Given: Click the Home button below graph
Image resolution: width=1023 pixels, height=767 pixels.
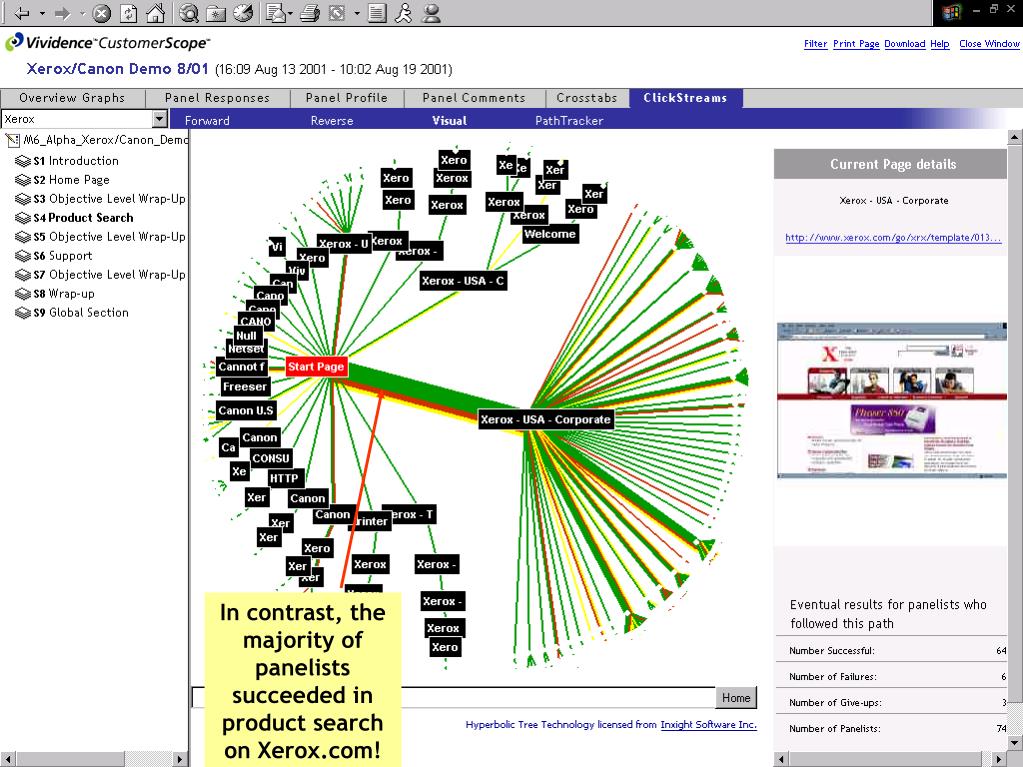Looking at the screenshot, I should (736, 698).
